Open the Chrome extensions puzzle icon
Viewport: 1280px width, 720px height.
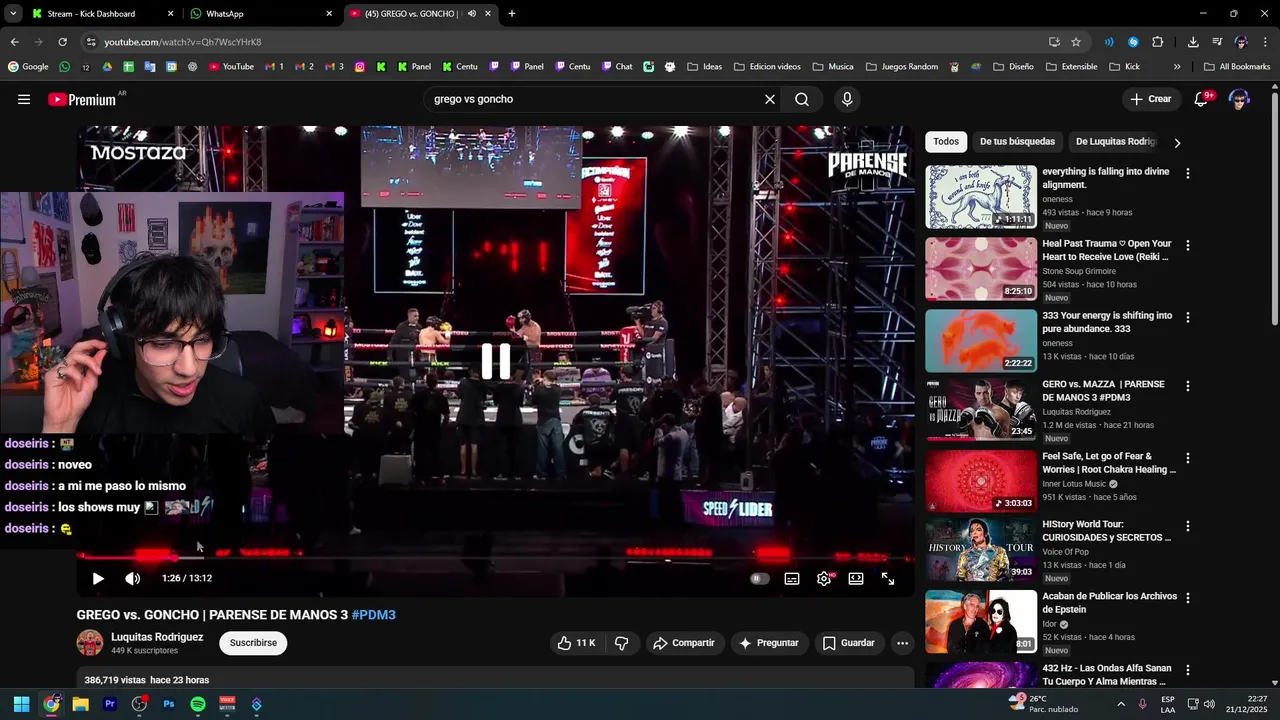(1158, 42)
